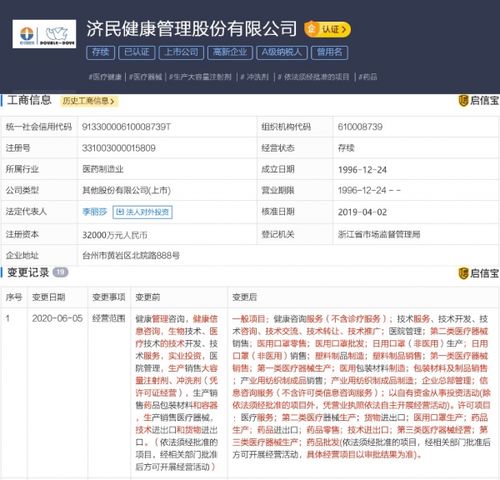
Task: Click the company title 济民健康管理股份有限公司
Action: [192, 29]
